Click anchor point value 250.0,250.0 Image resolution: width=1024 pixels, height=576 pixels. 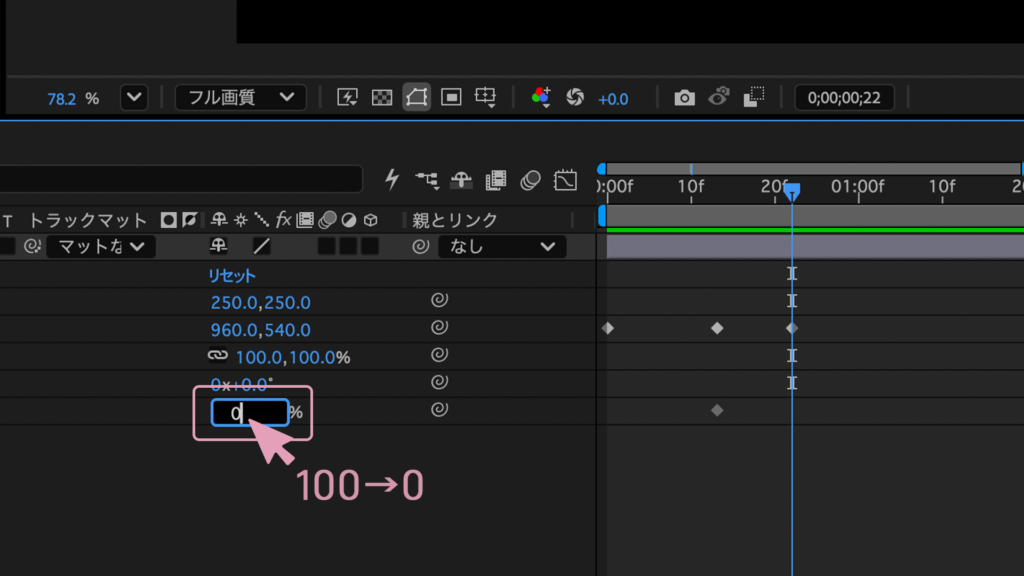pyautogui.click(x=261, y=303)
